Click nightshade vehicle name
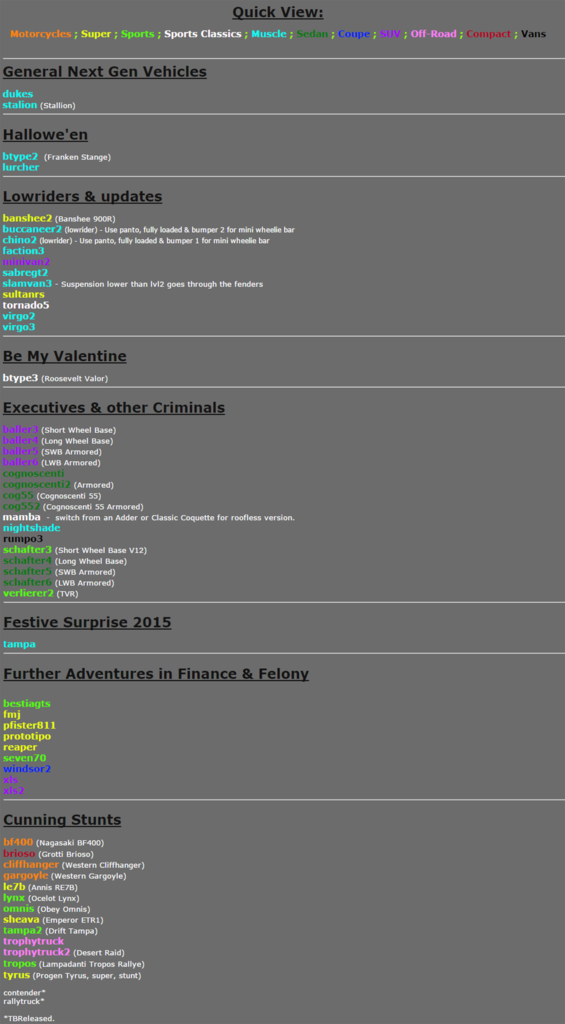 point(31,528)
